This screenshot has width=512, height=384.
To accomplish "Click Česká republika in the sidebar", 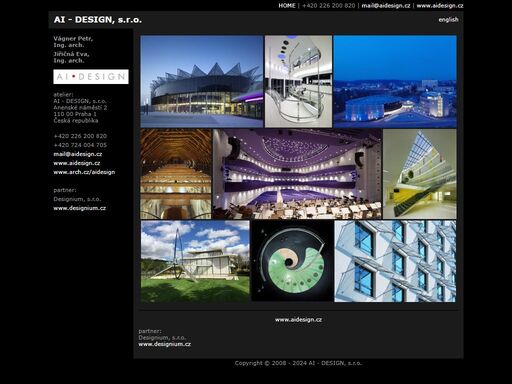I will (76, 120).
